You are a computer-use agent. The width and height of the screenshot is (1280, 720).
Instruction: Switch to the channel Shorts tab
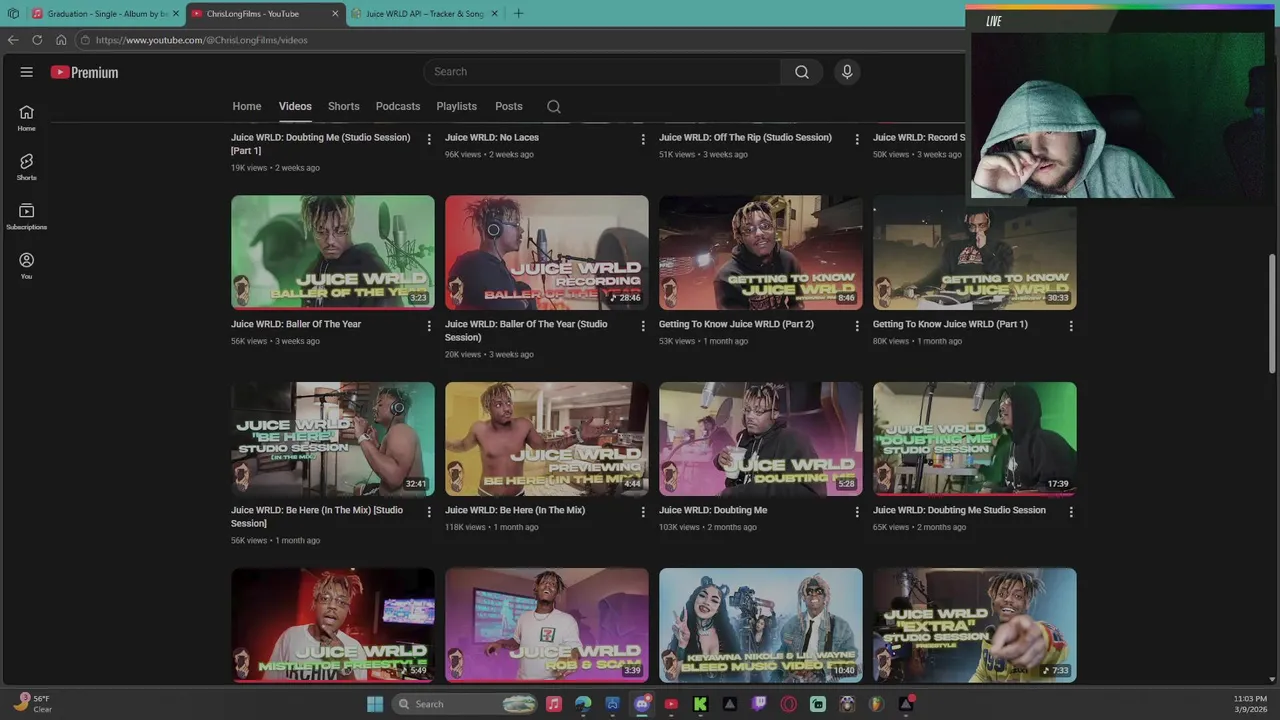point(343,106)
